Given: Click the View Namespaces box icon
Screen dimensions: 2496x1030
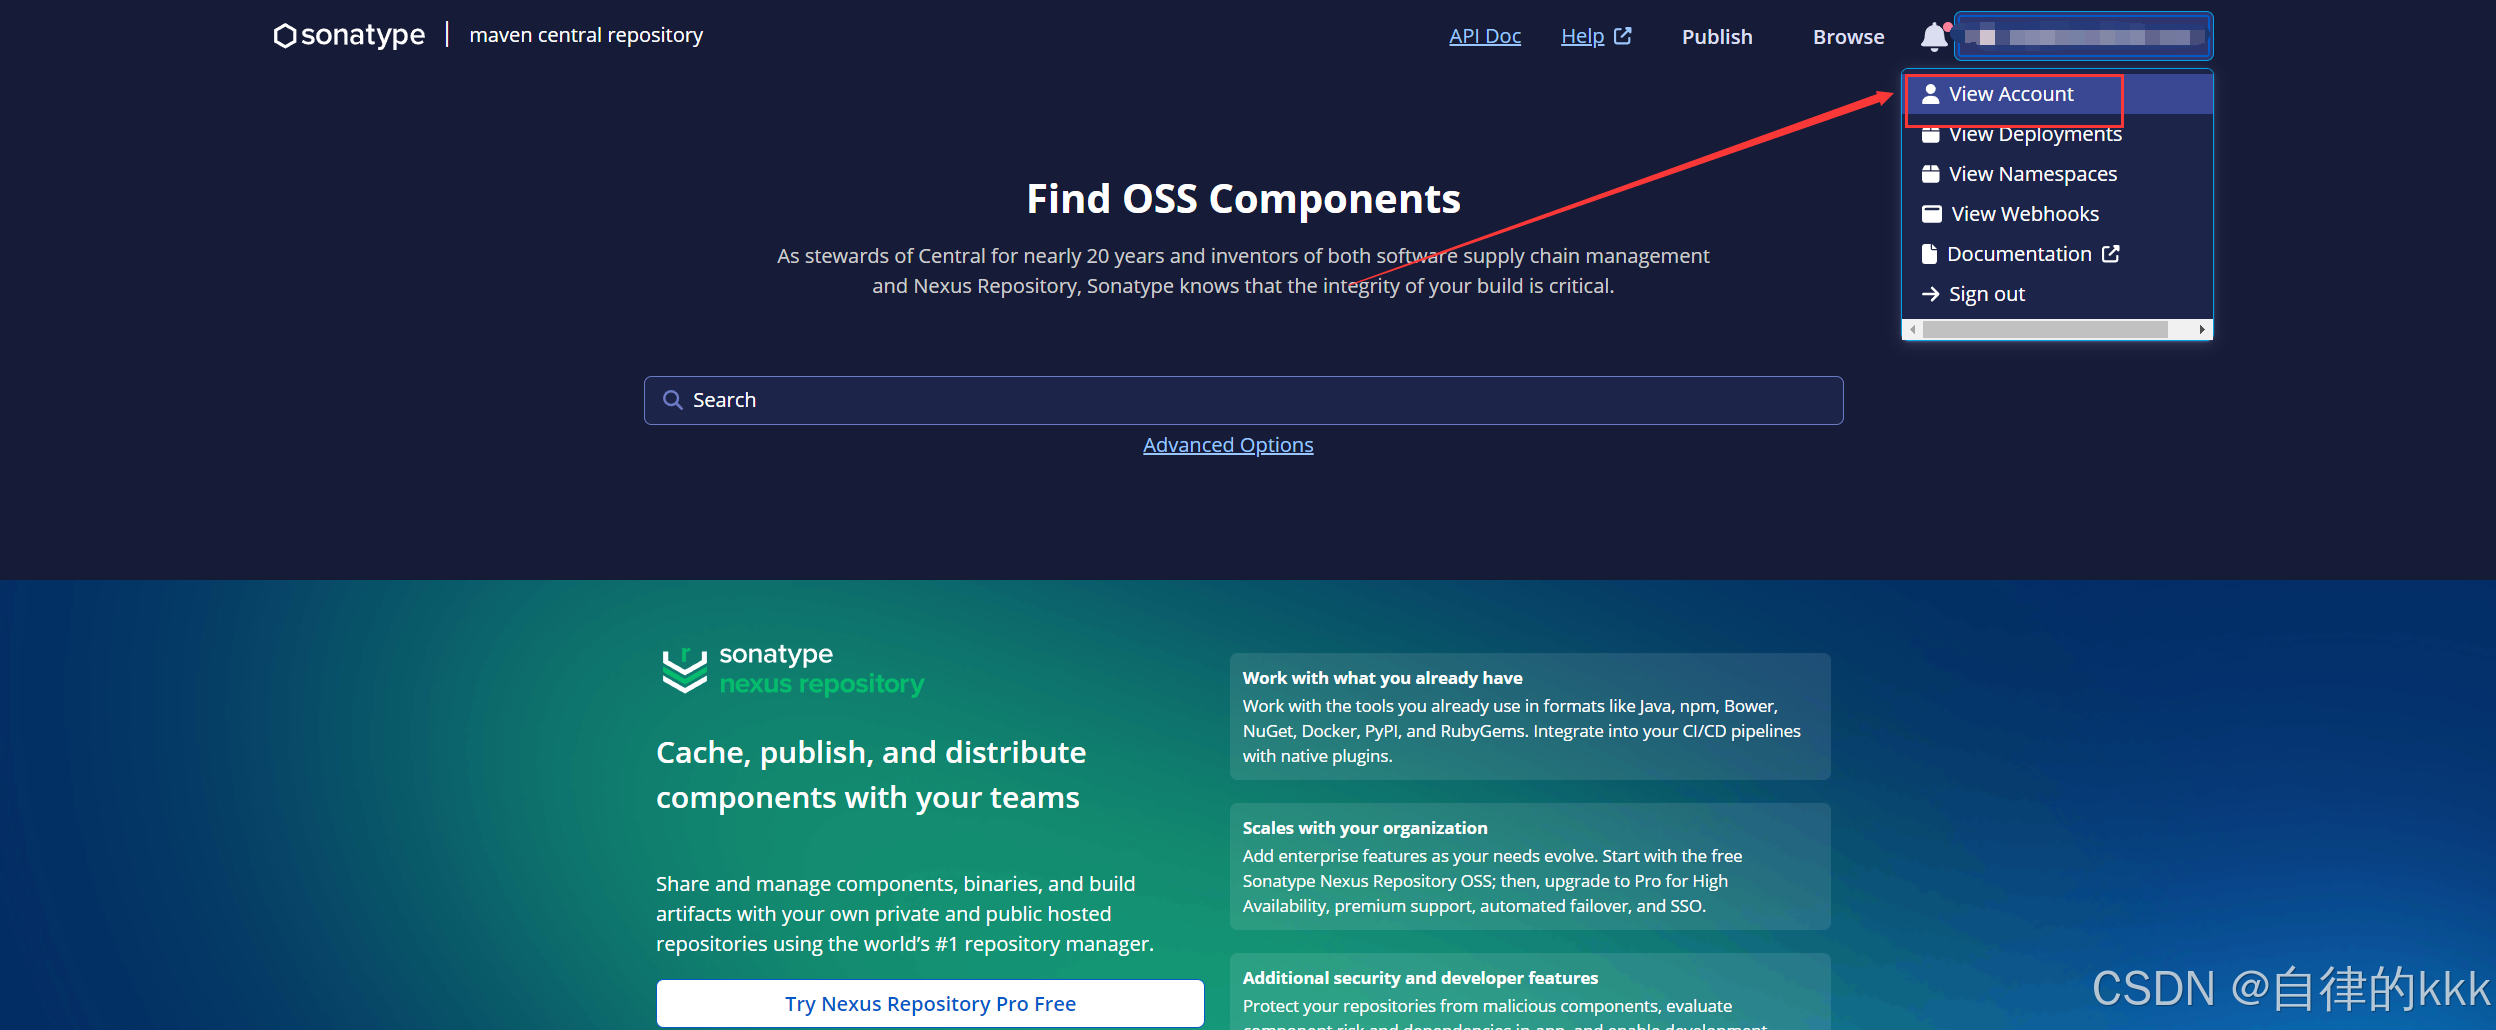Looking at the screenshot, I should coord(1931,174).
